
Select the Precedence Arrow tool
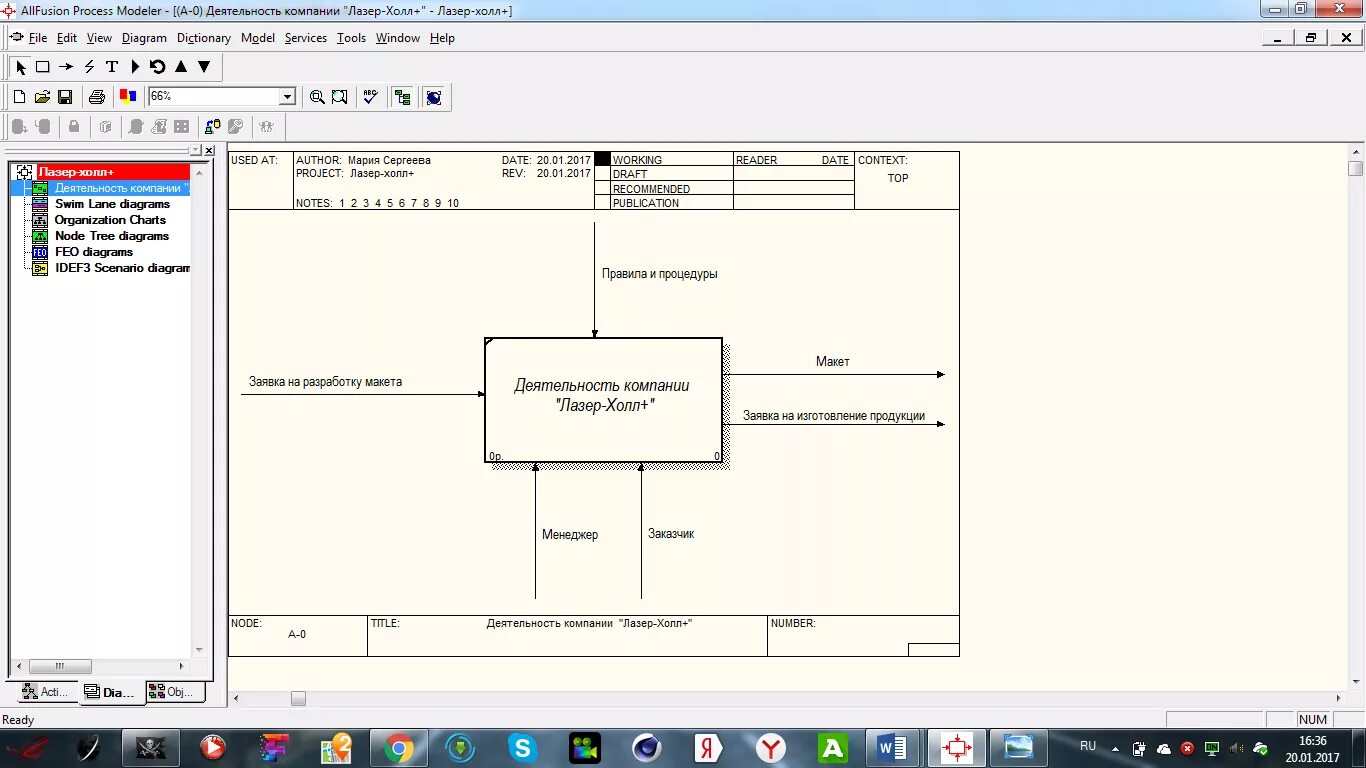pos(66,67)
